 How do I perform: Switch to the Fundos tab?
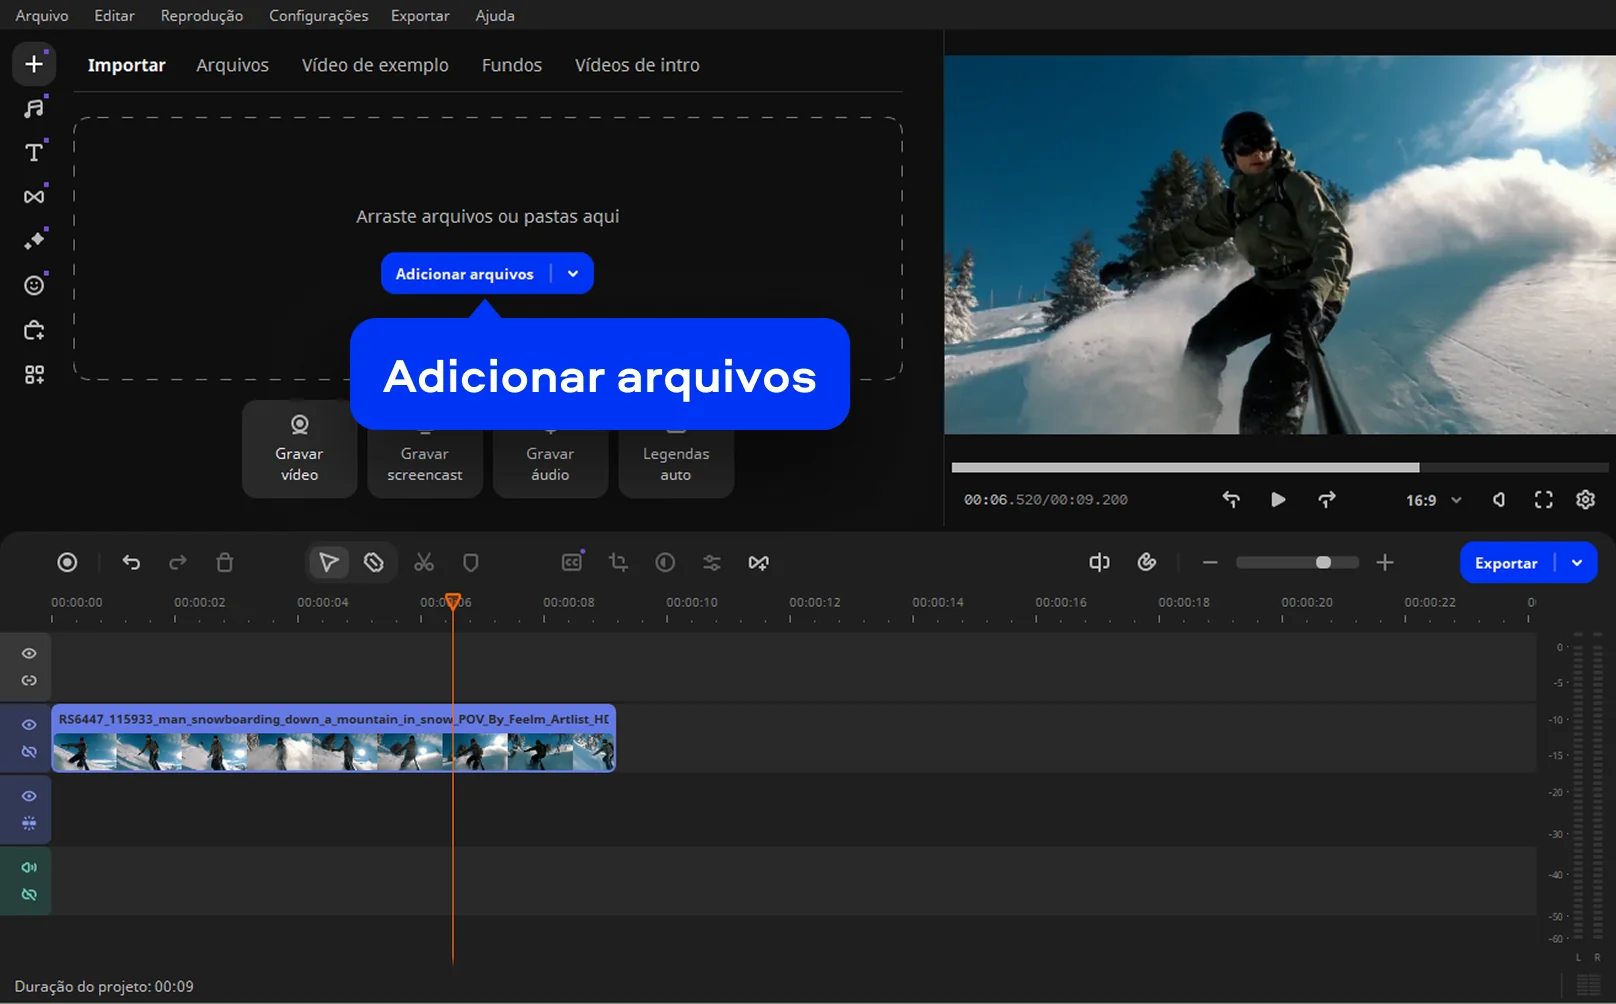click(511, 65)
